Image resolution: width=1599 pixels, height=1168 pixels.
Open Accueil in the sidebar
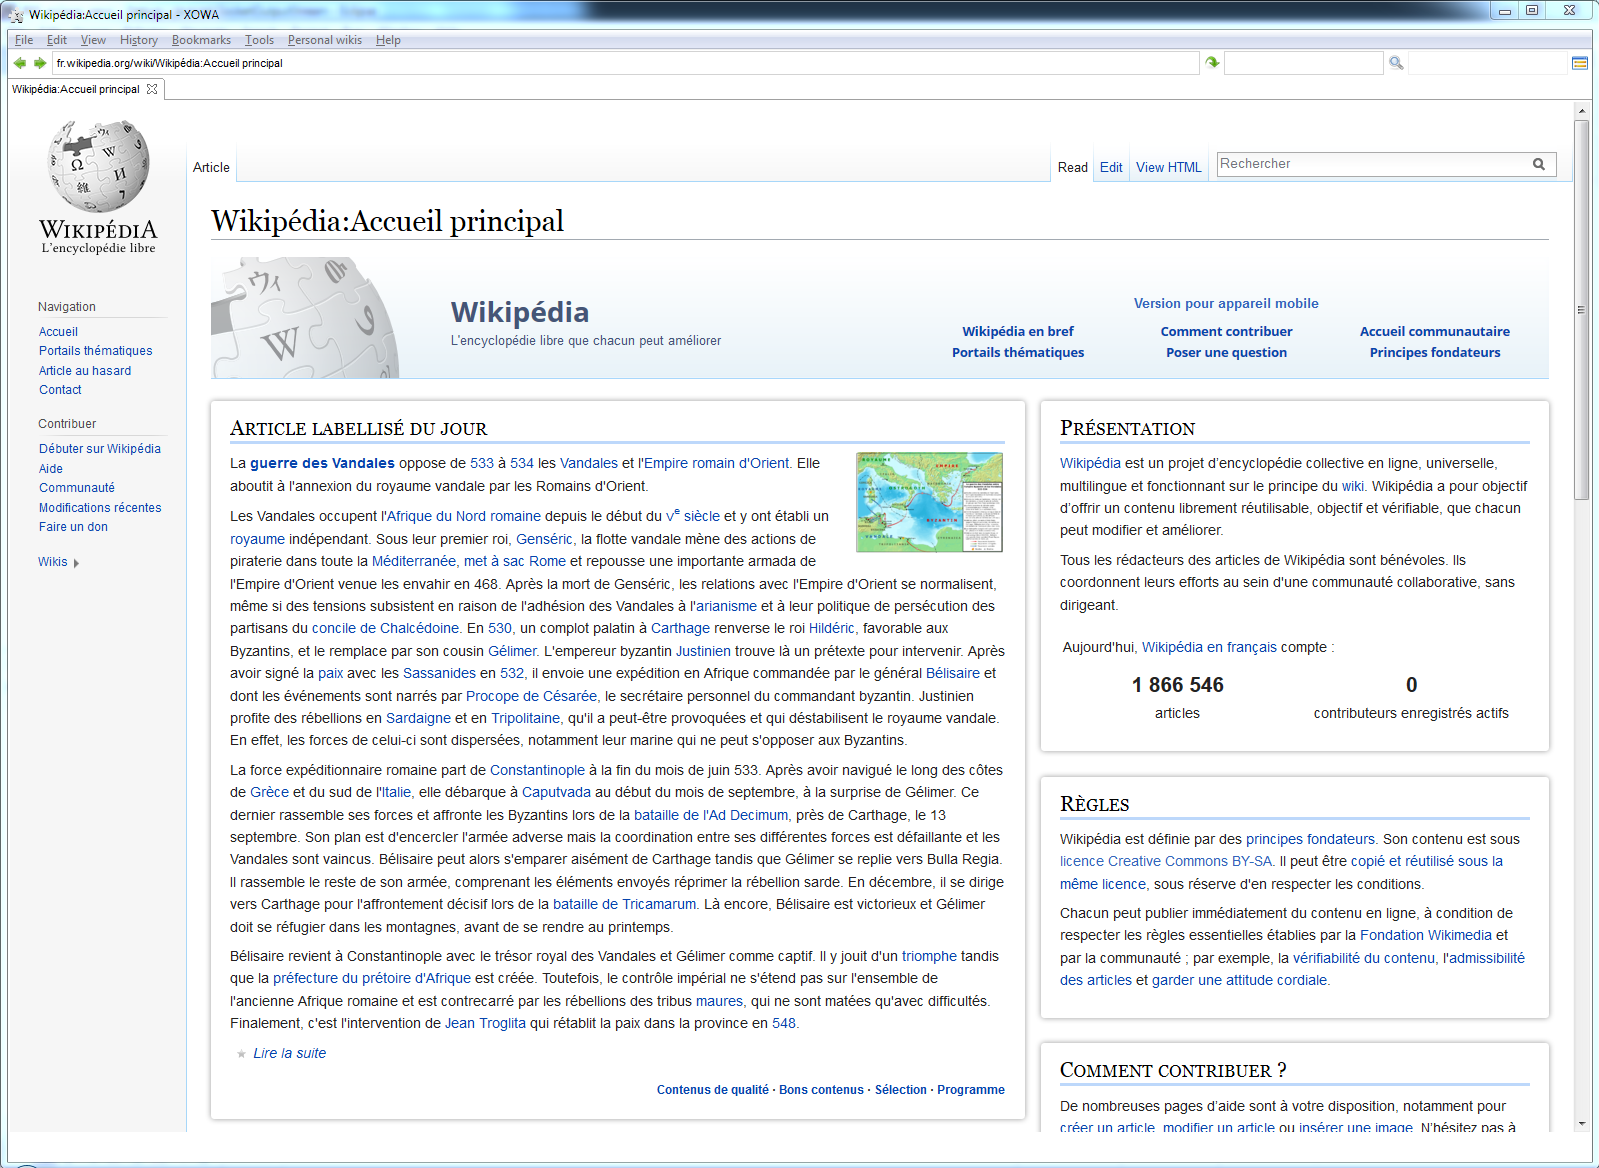pyautogui.click(x=58, y=332)
